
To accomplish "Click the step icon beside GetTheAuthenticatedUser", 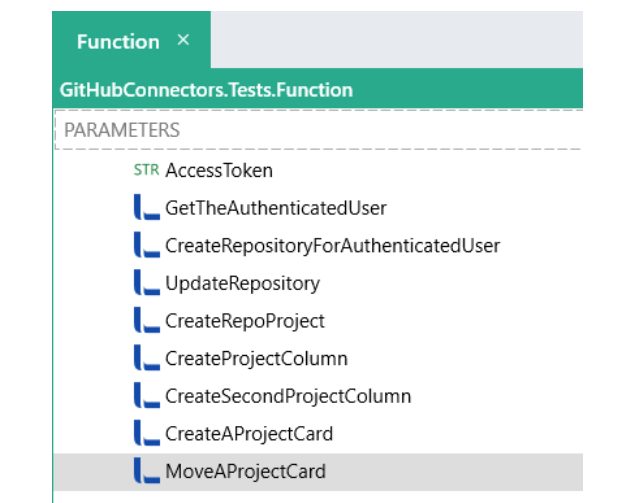I will [x=147, y=207].
